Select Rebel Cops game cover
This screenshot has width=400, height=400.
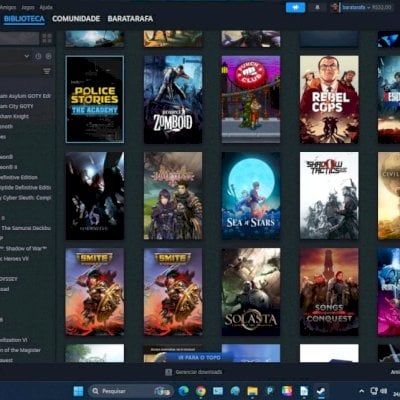[329, 99]
